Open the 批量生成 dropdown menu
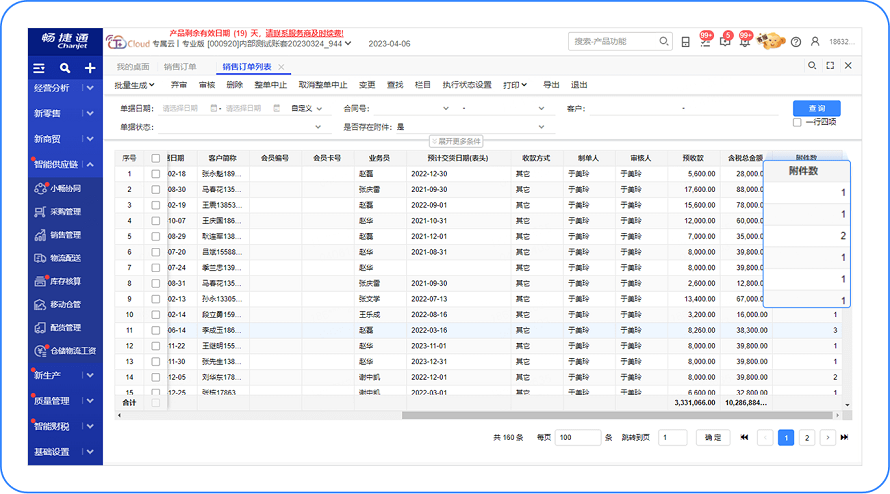890x494 pixels. click(135, 85)
